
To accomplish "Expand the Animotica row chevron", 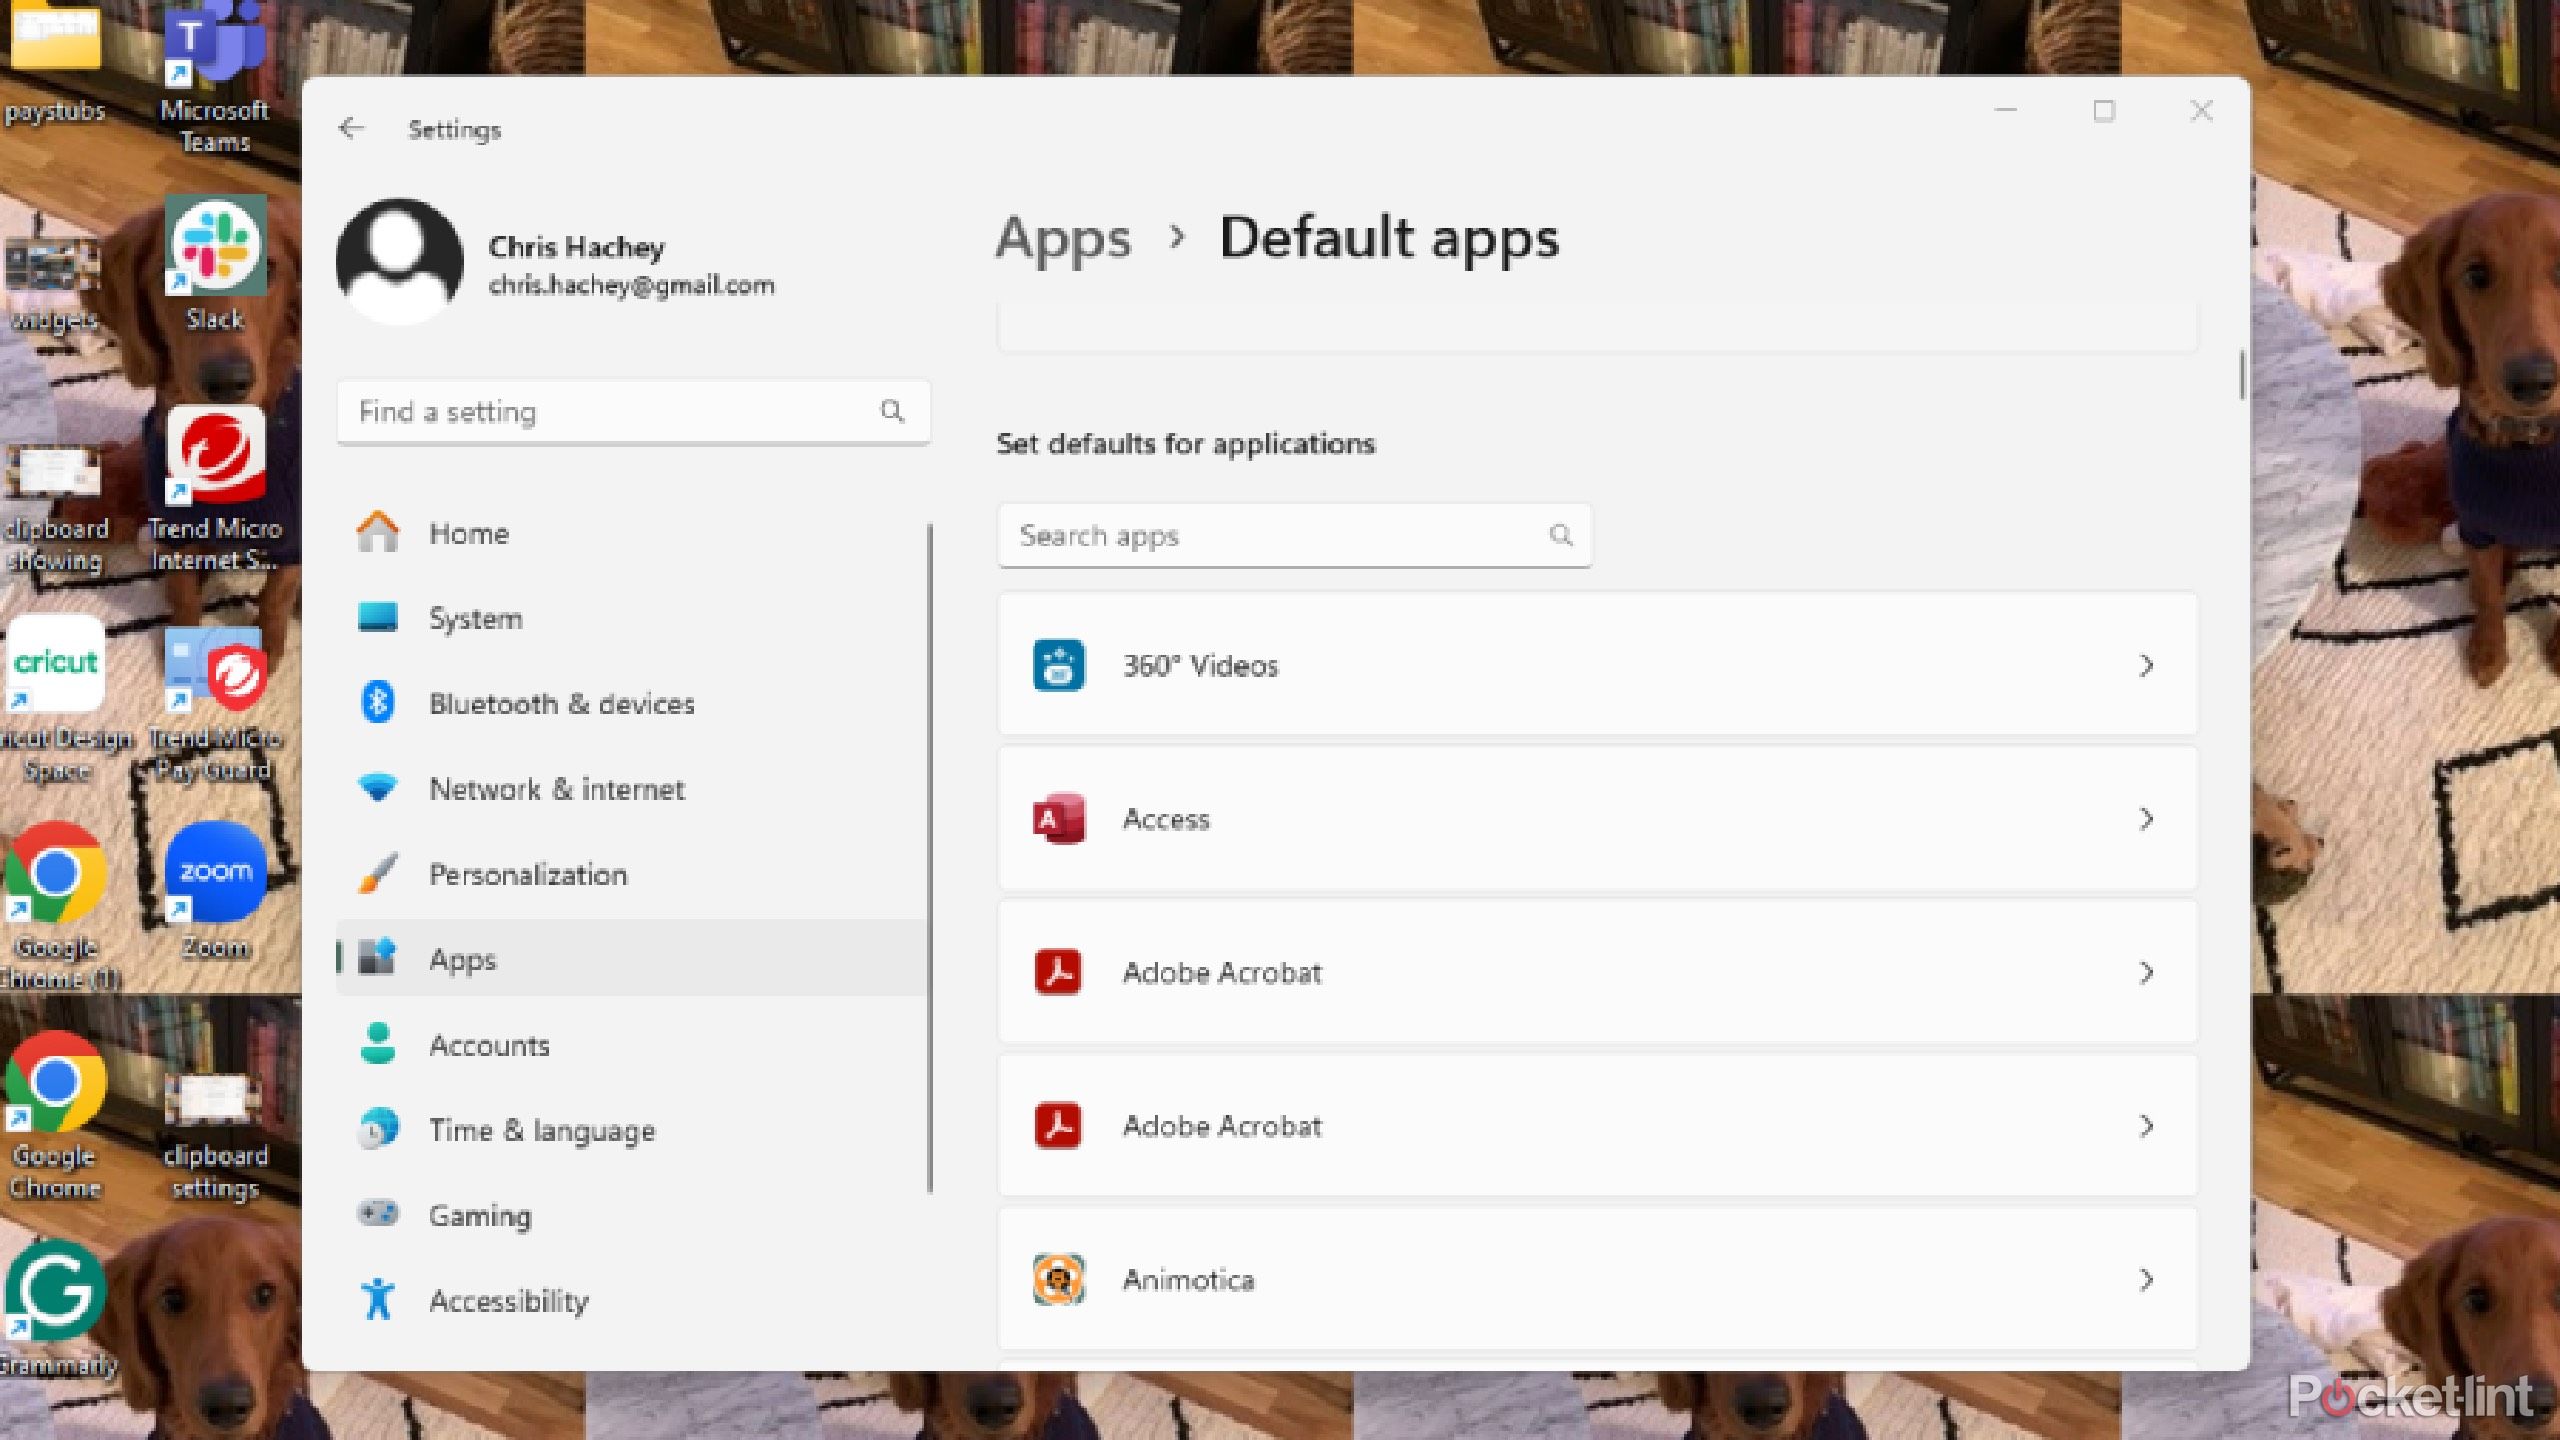I will tap(2146, 1280).
